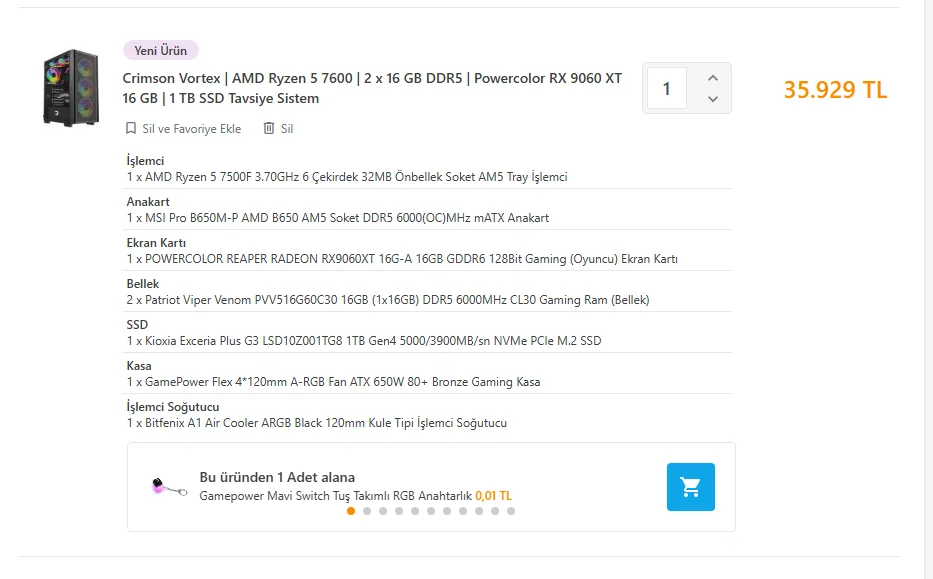This screenshot has width=933, height=579.
Task: Click the MSI Pro B650M-P motherboard line
Action: pos(337,218)
